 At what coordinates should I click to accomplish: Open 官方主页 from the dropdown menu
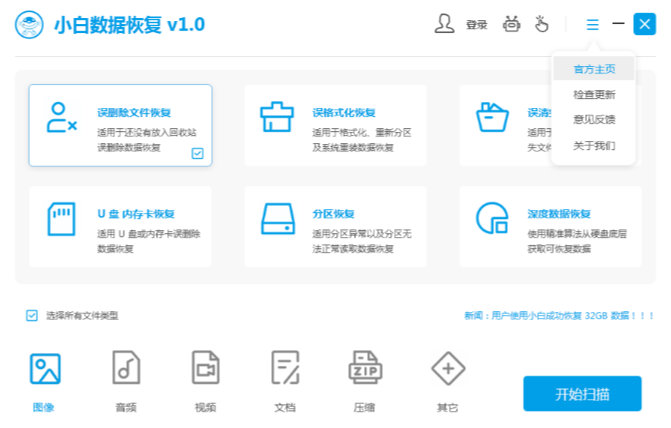click(594, 69)
